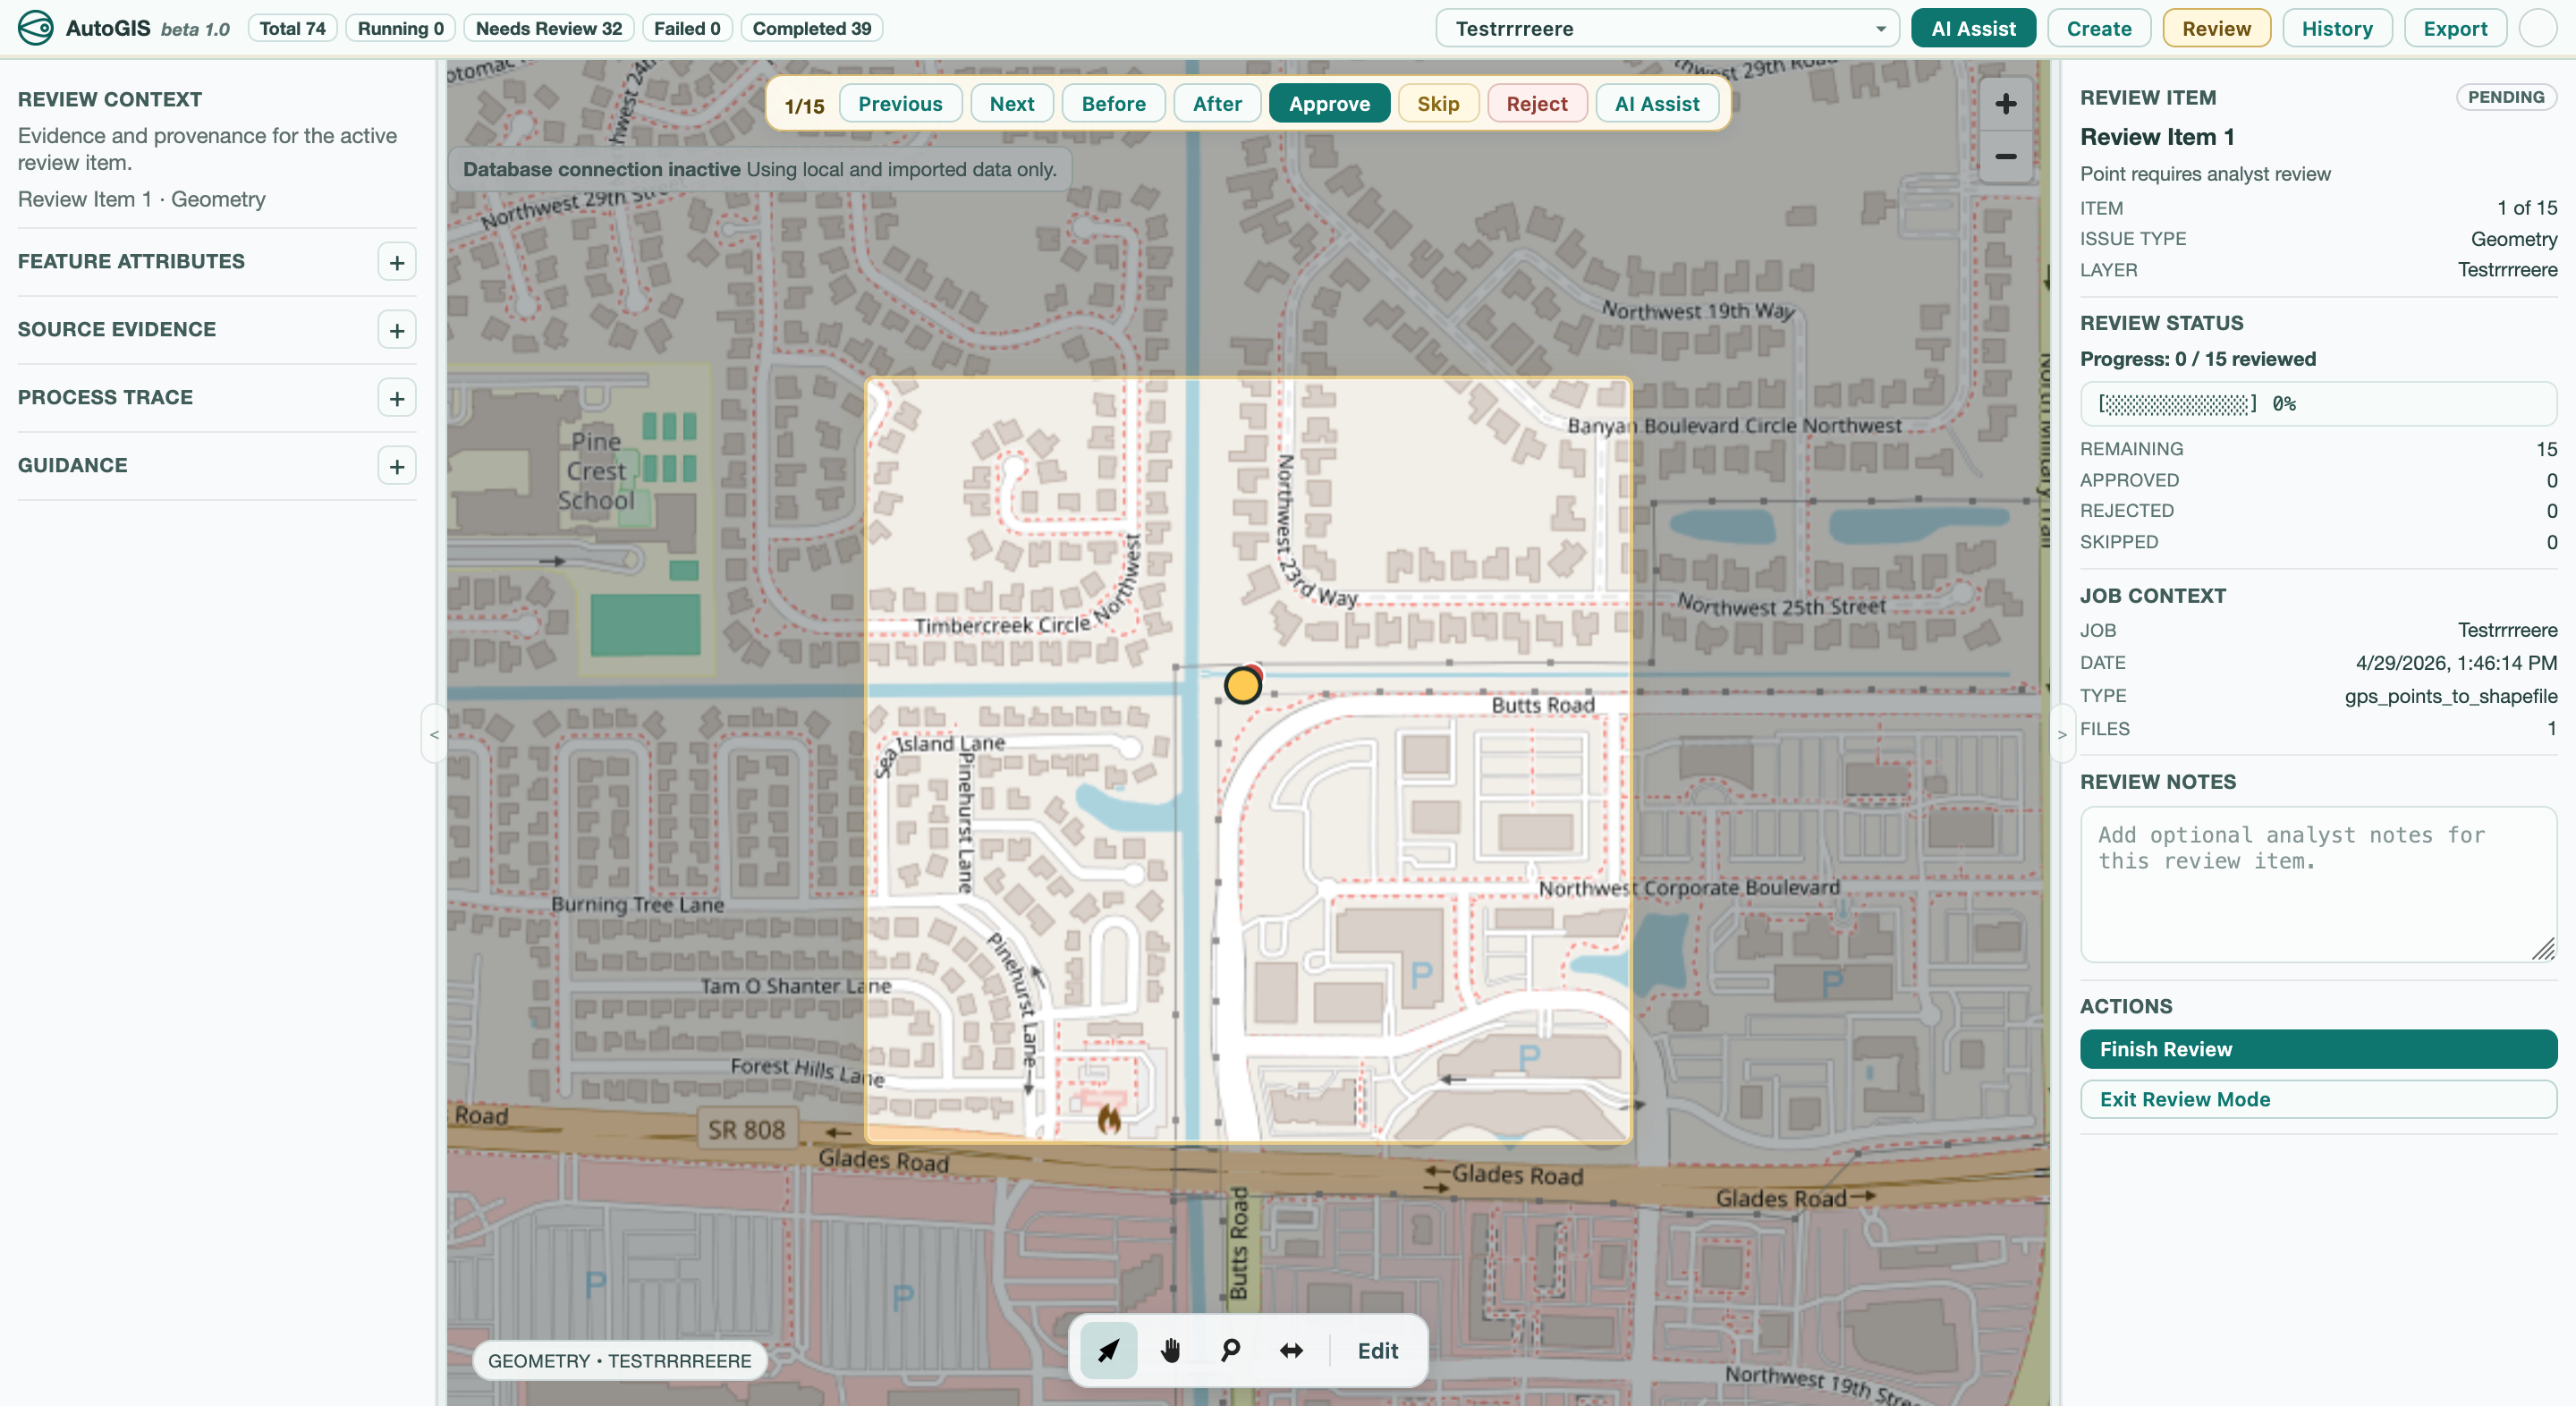Click the Pine Crest School label
Viewport: 2576px width, 1406px height.
596,470
